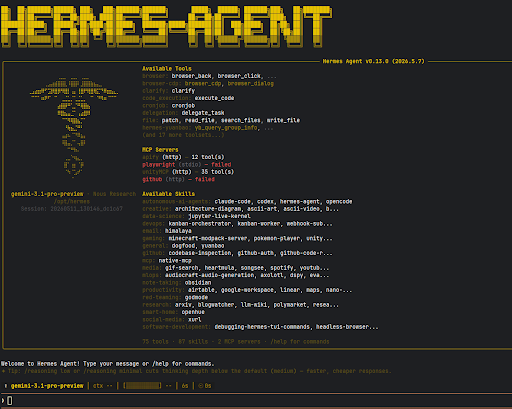Image resolution: width=512 pixels, height=409 pixels.
Task: Click the failed 'github (http)' MCP server
Action: [178, 179]
